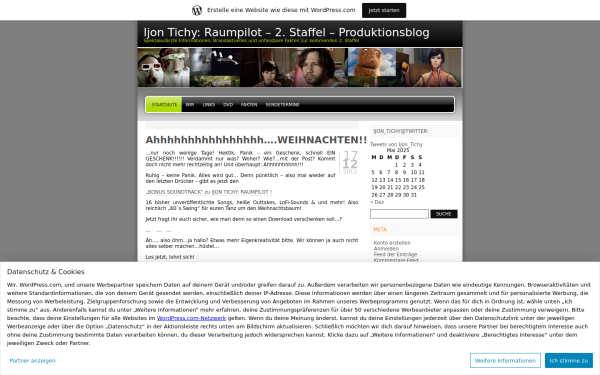Screen dimensions: 600x375
Task: Click the SUCHE search button
Action: coord(444,214)
